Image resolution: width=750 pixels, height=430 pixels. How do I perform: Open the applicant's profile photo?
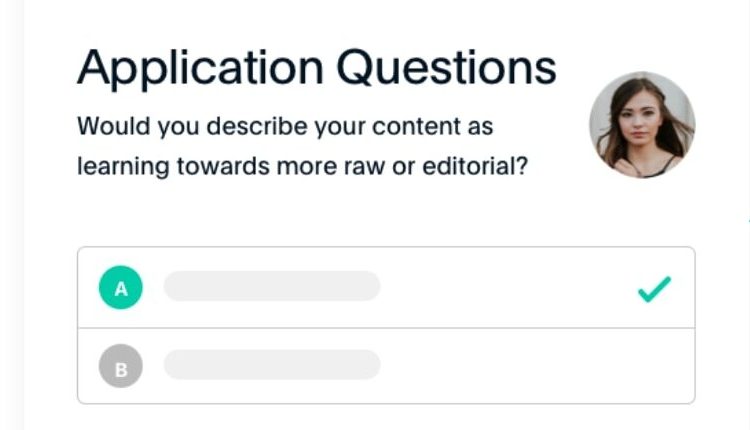[x=642, y=125]
